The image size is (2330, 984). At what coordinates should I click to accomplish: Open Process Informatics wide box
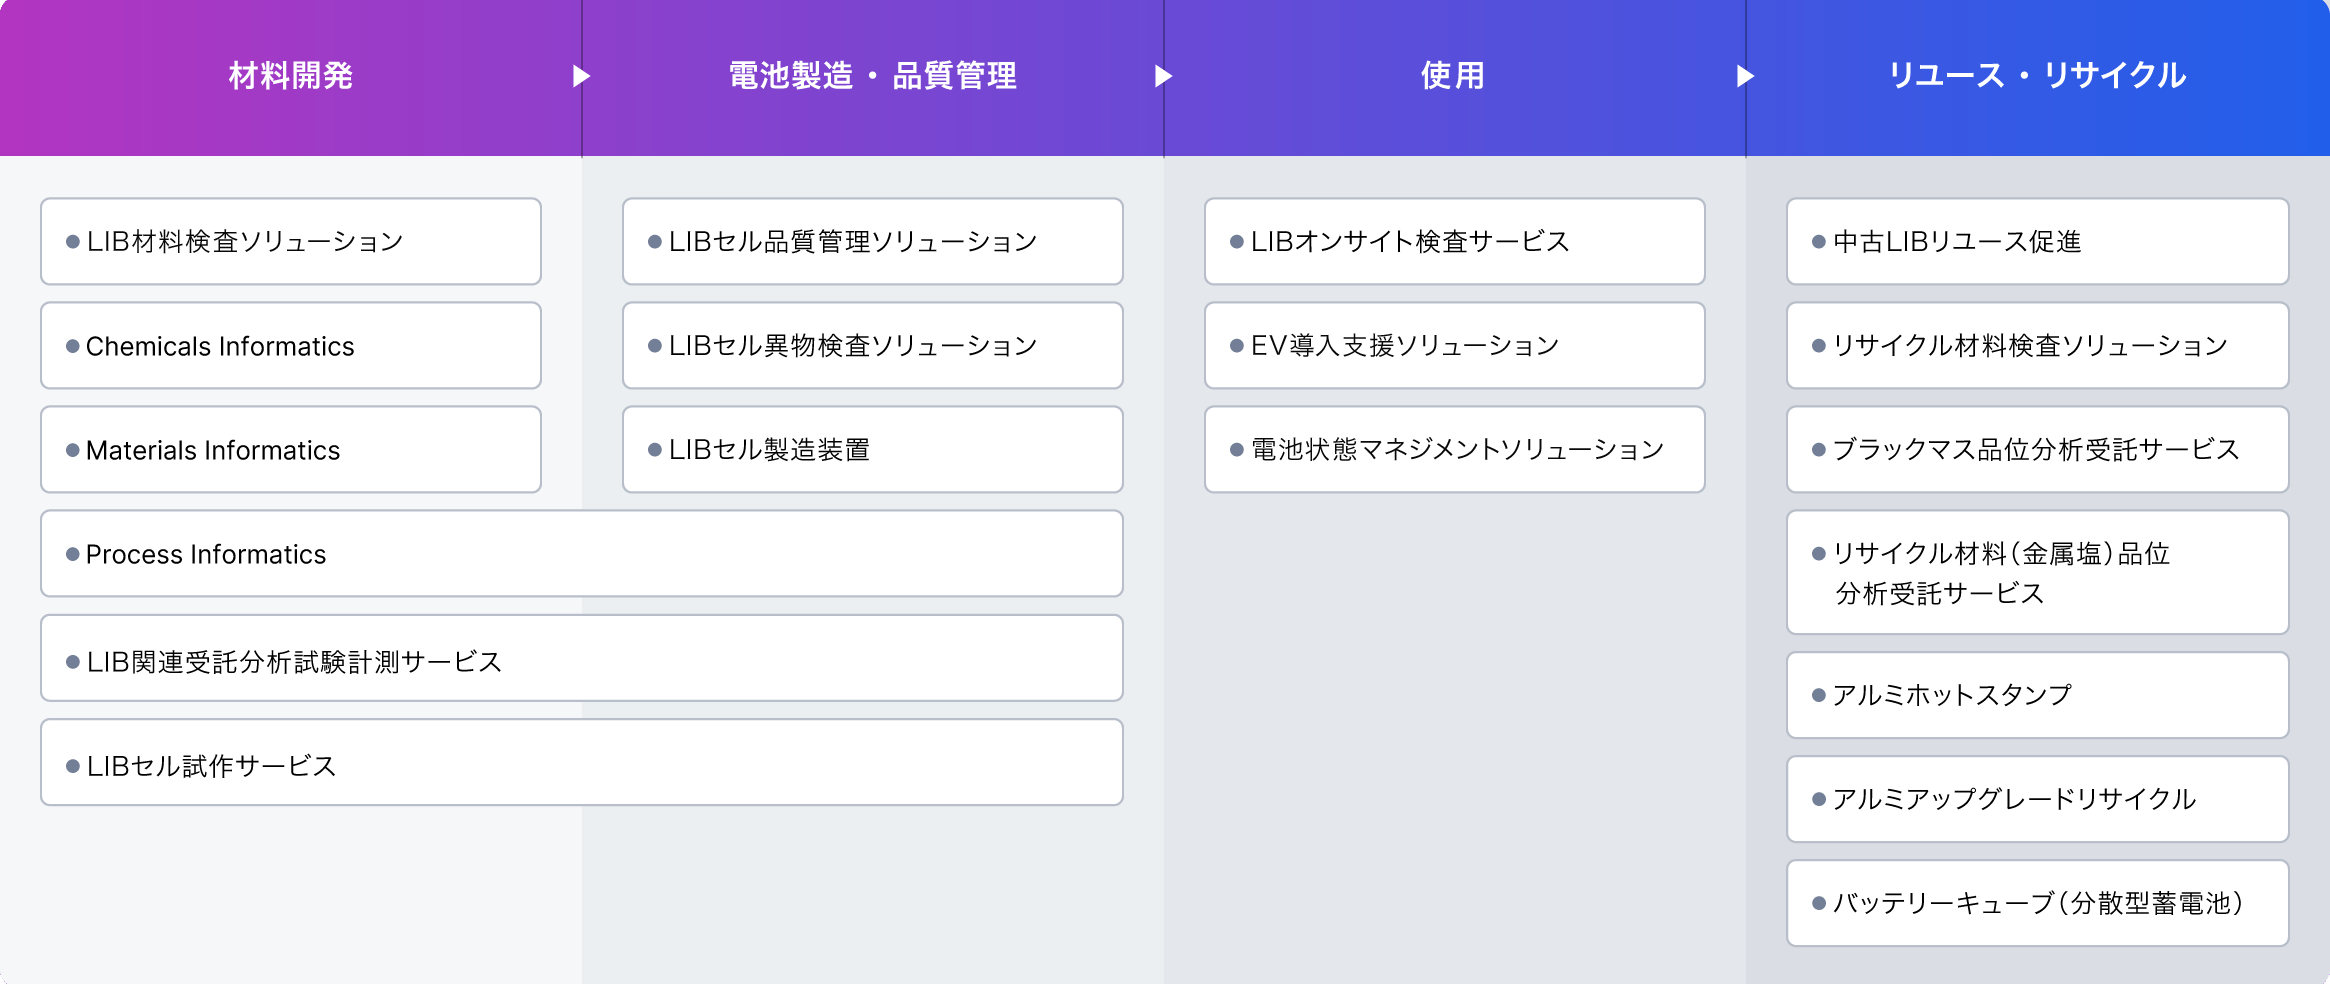point(581,554)
